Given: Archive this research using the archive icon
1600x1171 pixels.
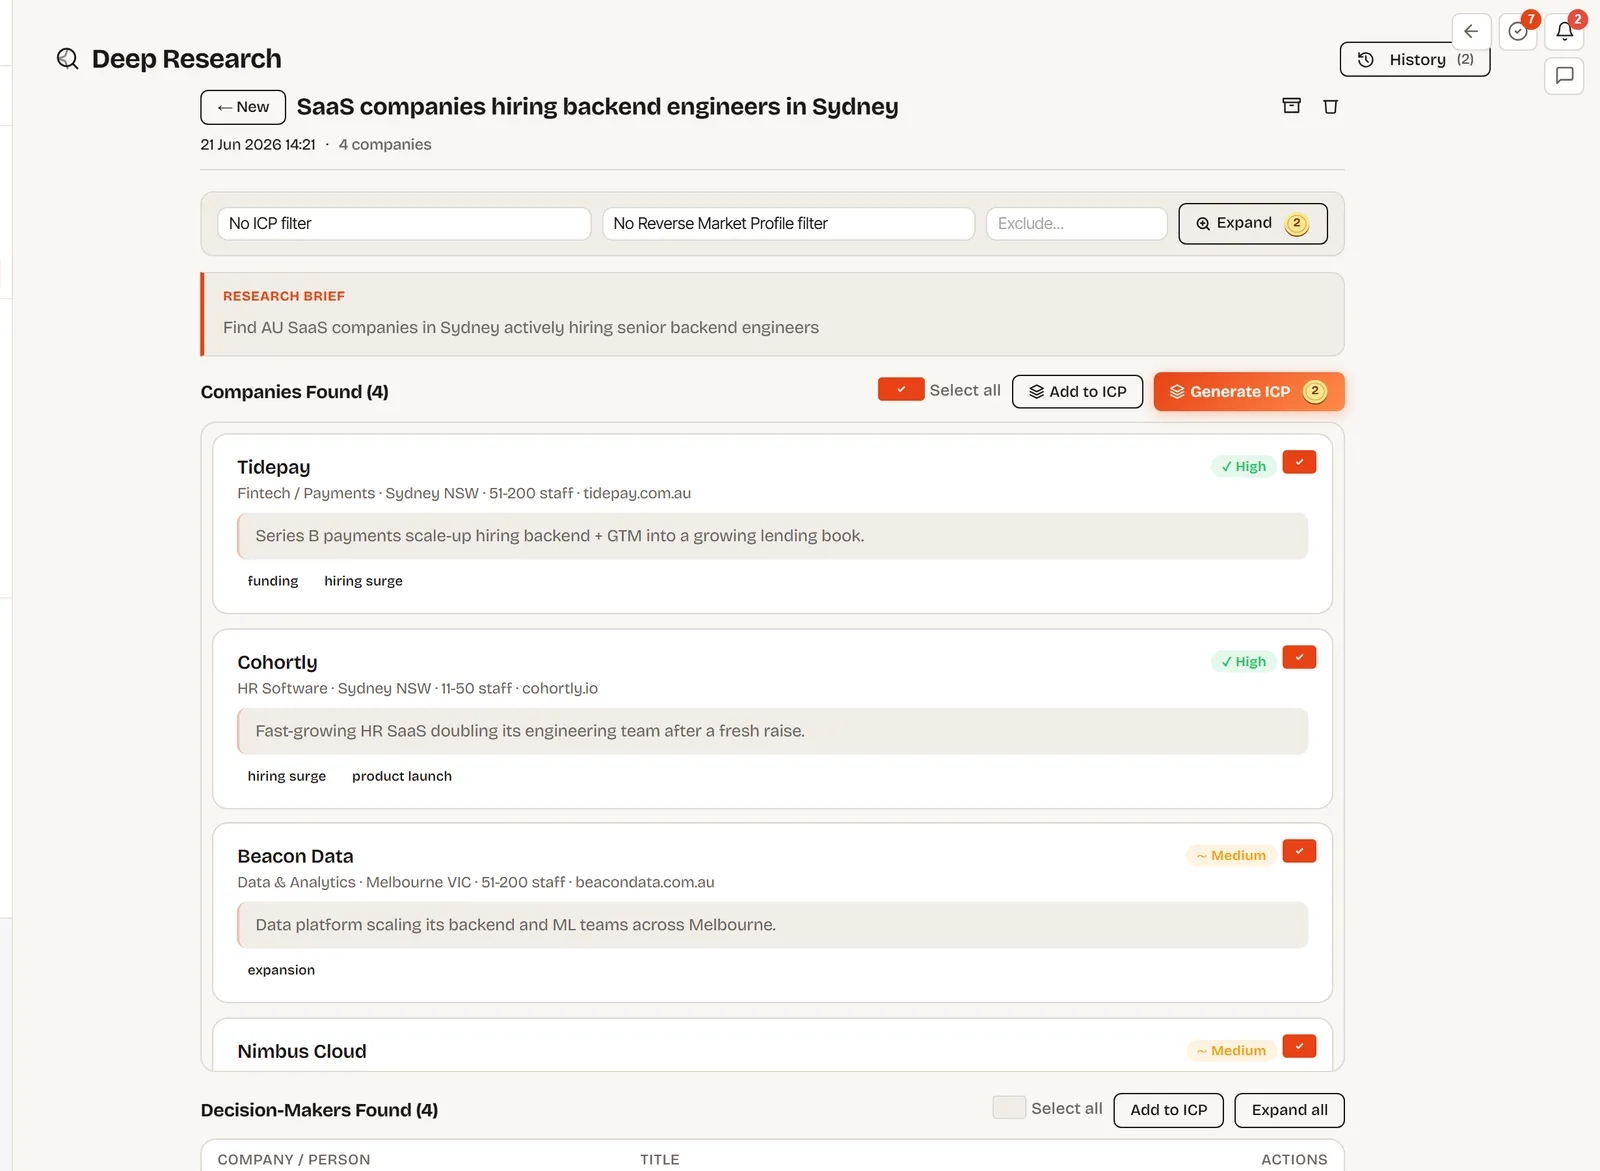Looking at the screenshot, I should (1292, 106).
